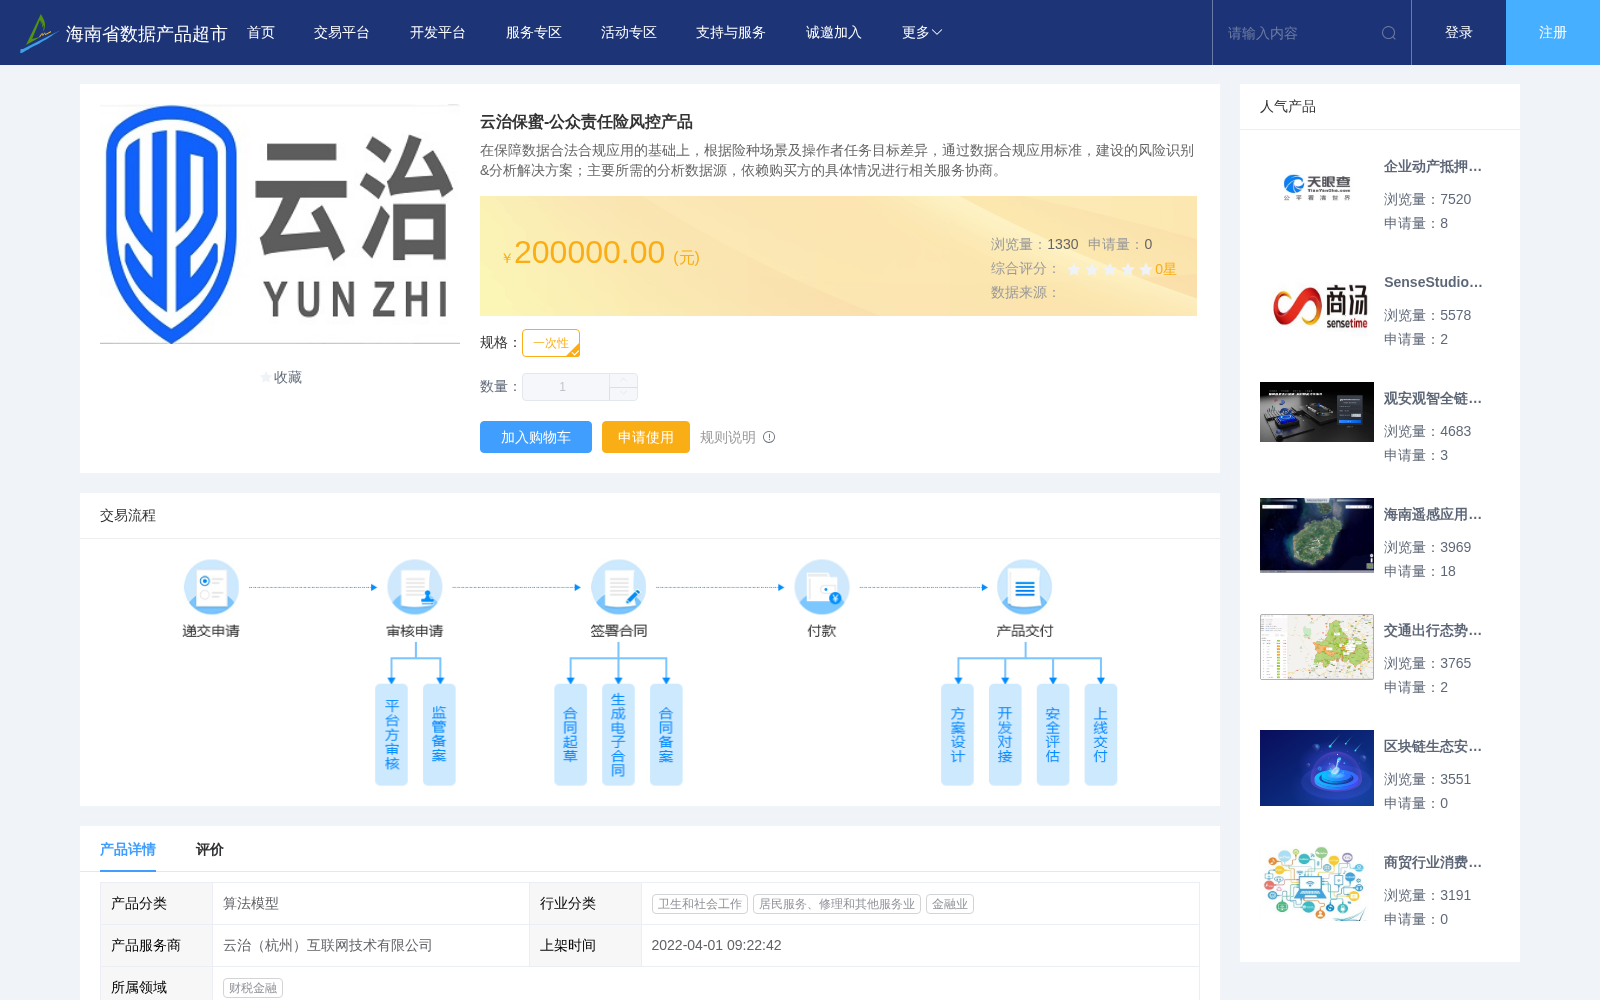This screenshot has width=1600, height=1000.
Task: Open the 海南遥感应用 product thumbnail
Action: pos(1317,535)
